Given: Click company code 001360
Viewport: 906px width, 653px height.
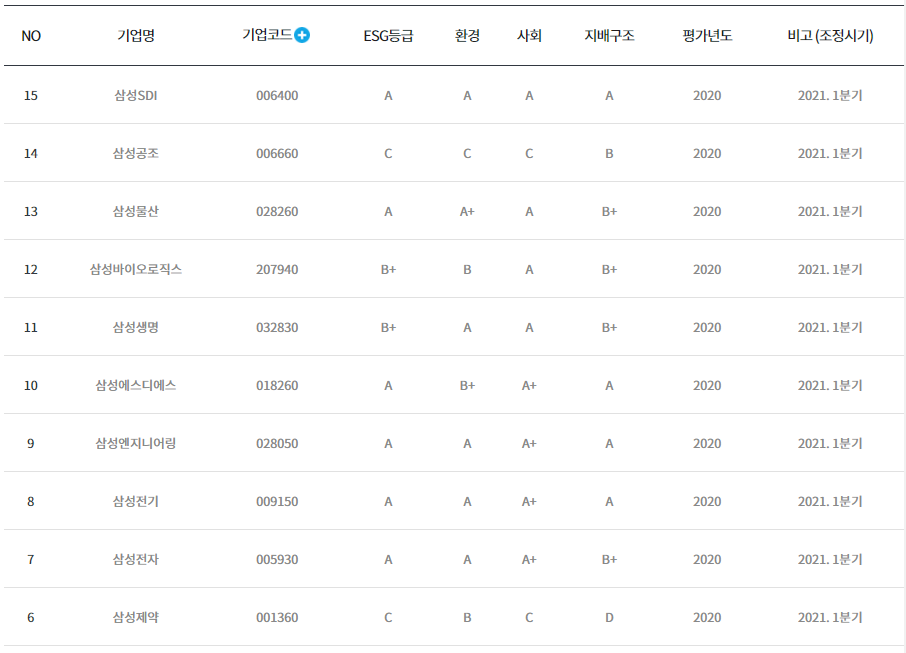Looking at the screenshot, I should (277, 617).
